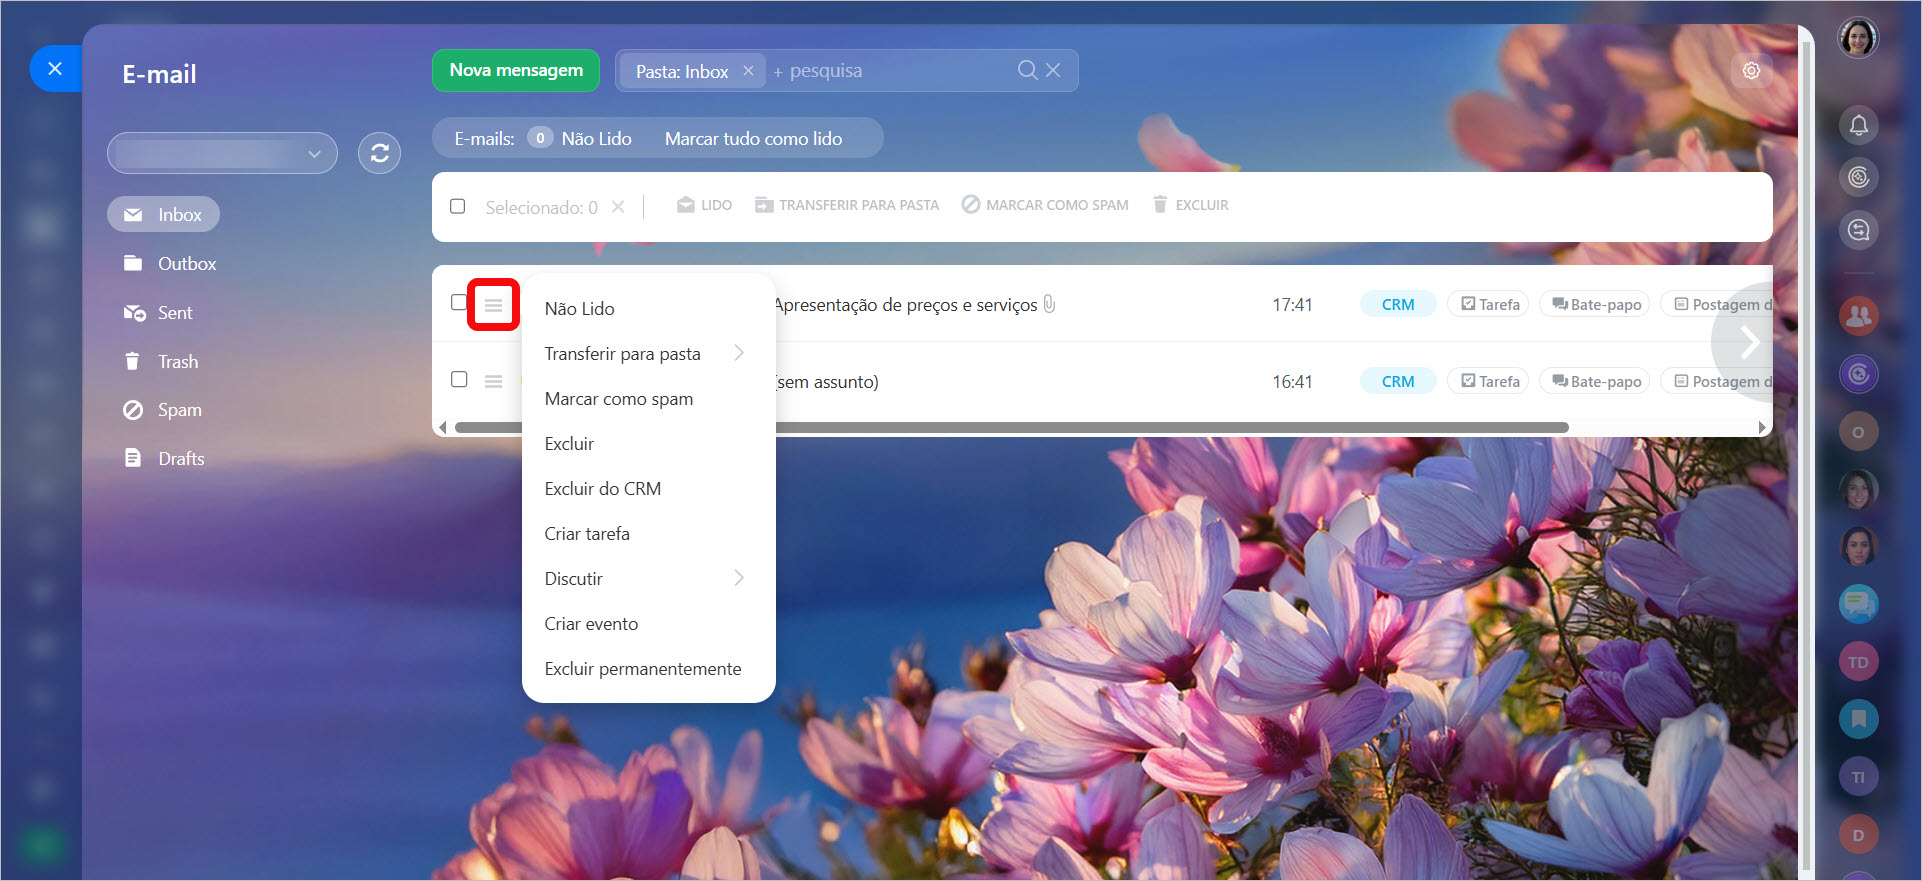1922x881 pixels.
Task: Open the chat bubble icon in right sidebar
Action: [1858, 603]
